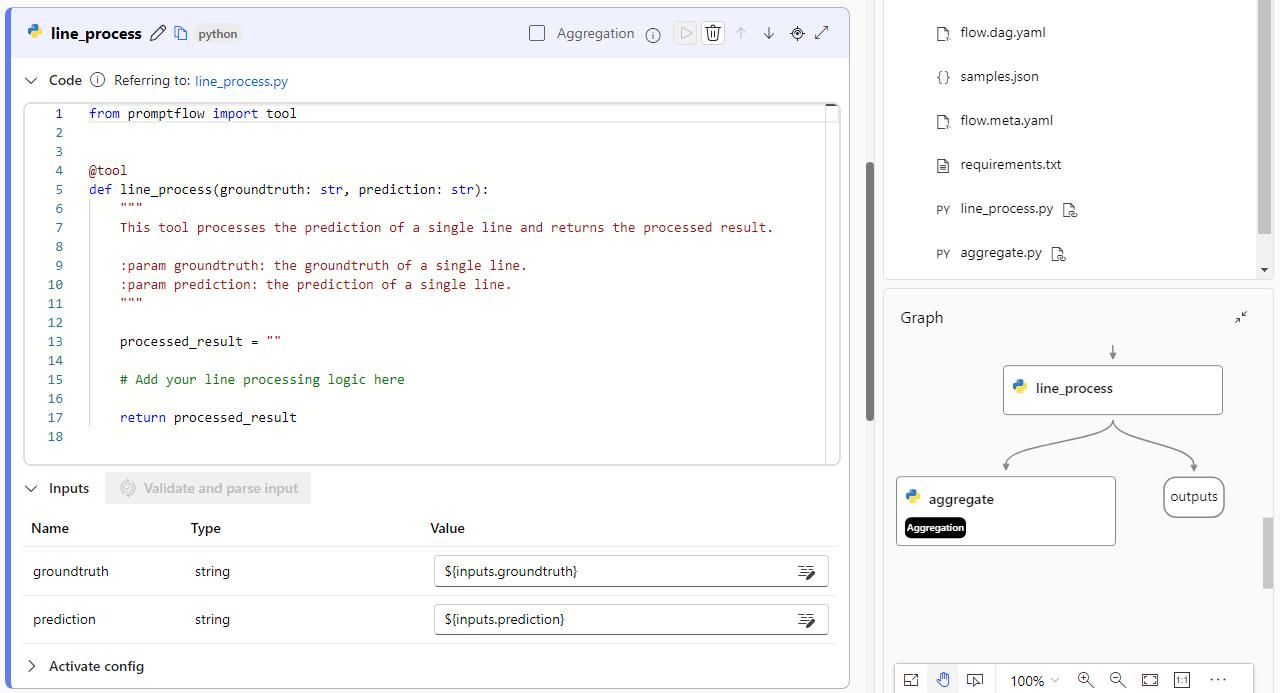The width and height of the screenshot is (1280, 693).
Task: Place cursor on 'return processed_result' code line
Action: click(208, 418)
